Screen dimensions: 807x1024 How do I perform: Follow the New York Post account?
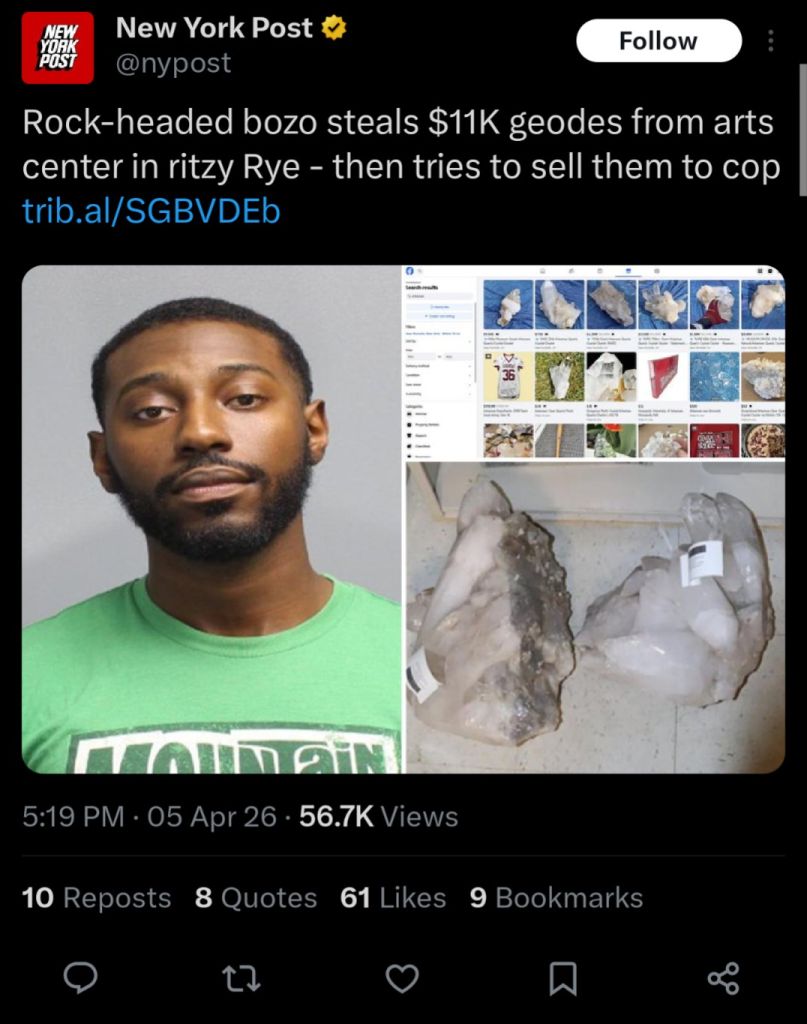point(659,40)
